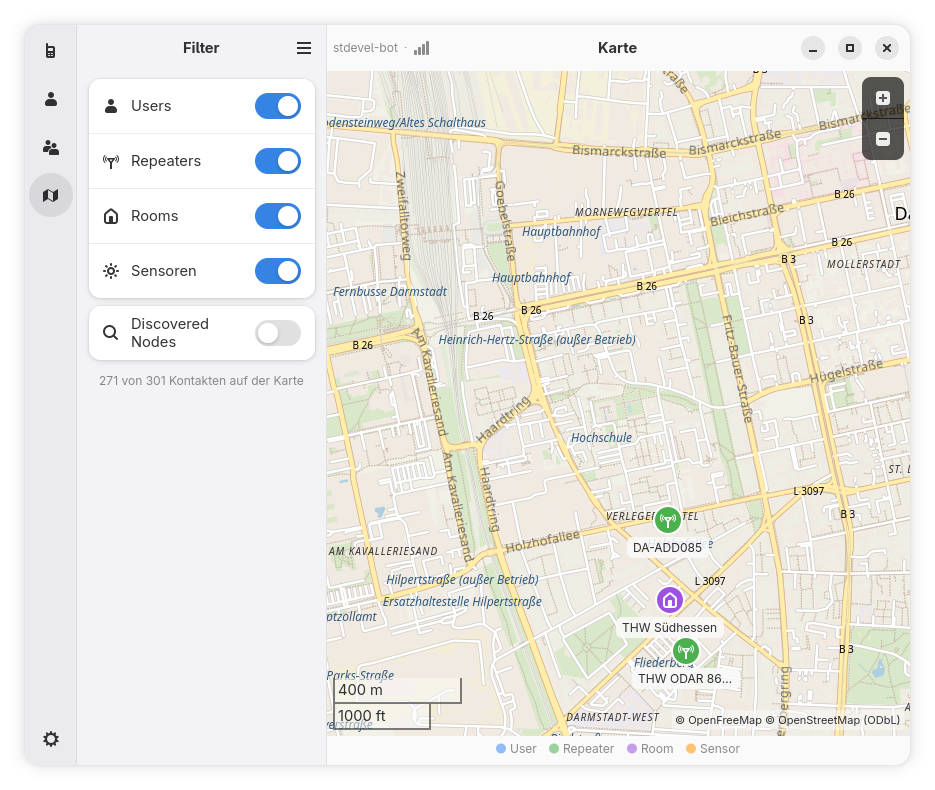Turn off the Rooms filter switch

(x=278, y=216)
